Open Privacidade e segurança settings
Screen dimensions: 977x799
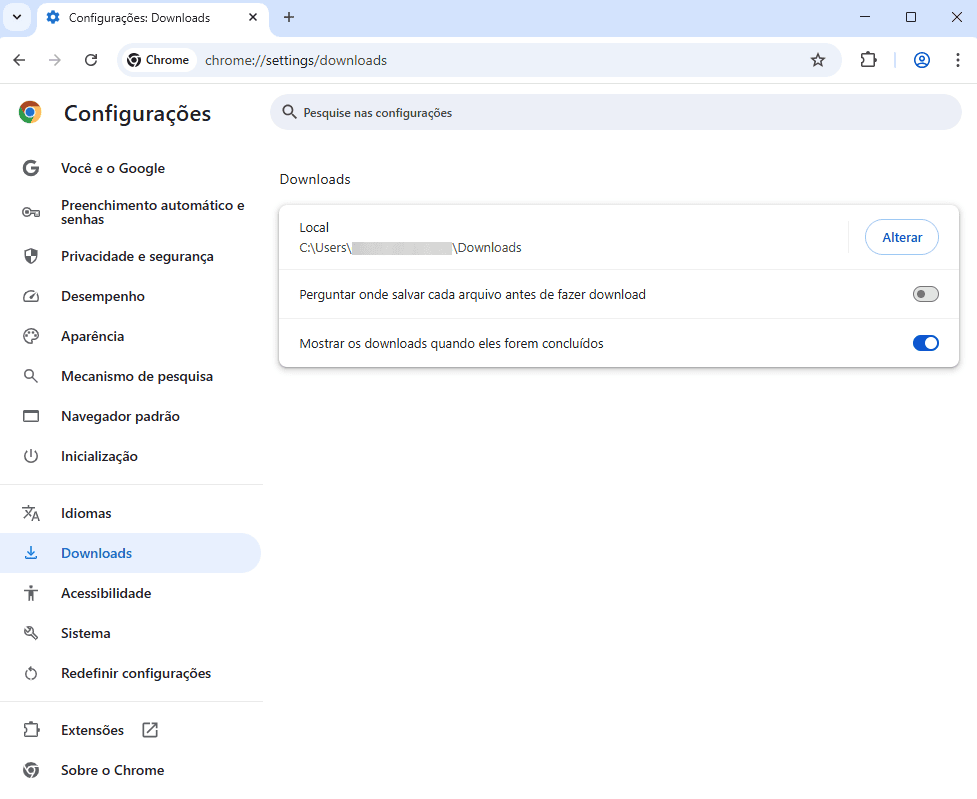coord(137,256)
